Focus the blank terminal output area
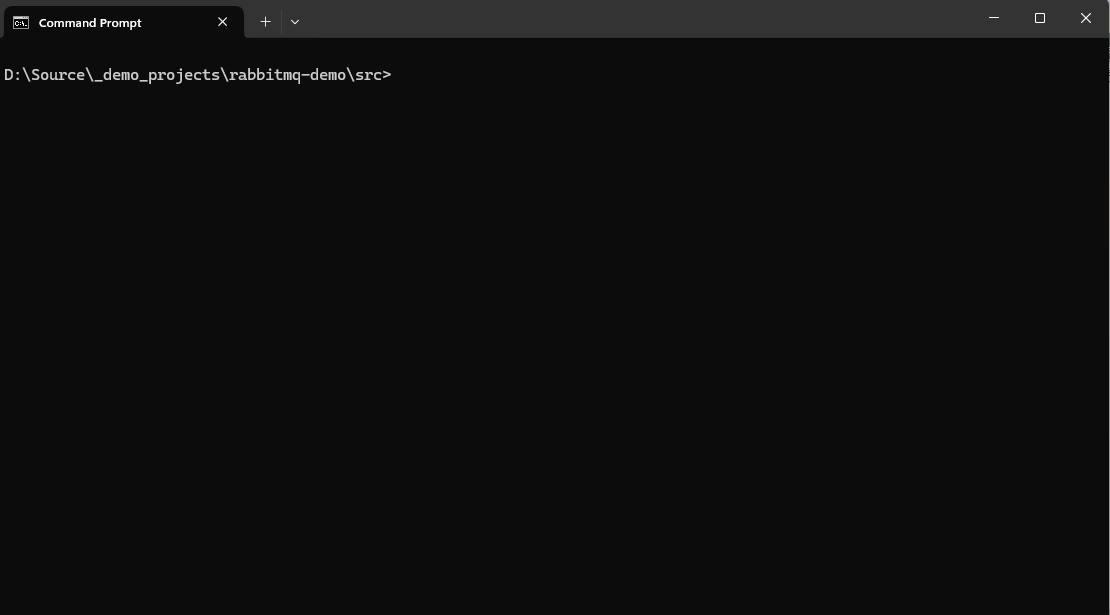1110x615 pixels. 555,350
